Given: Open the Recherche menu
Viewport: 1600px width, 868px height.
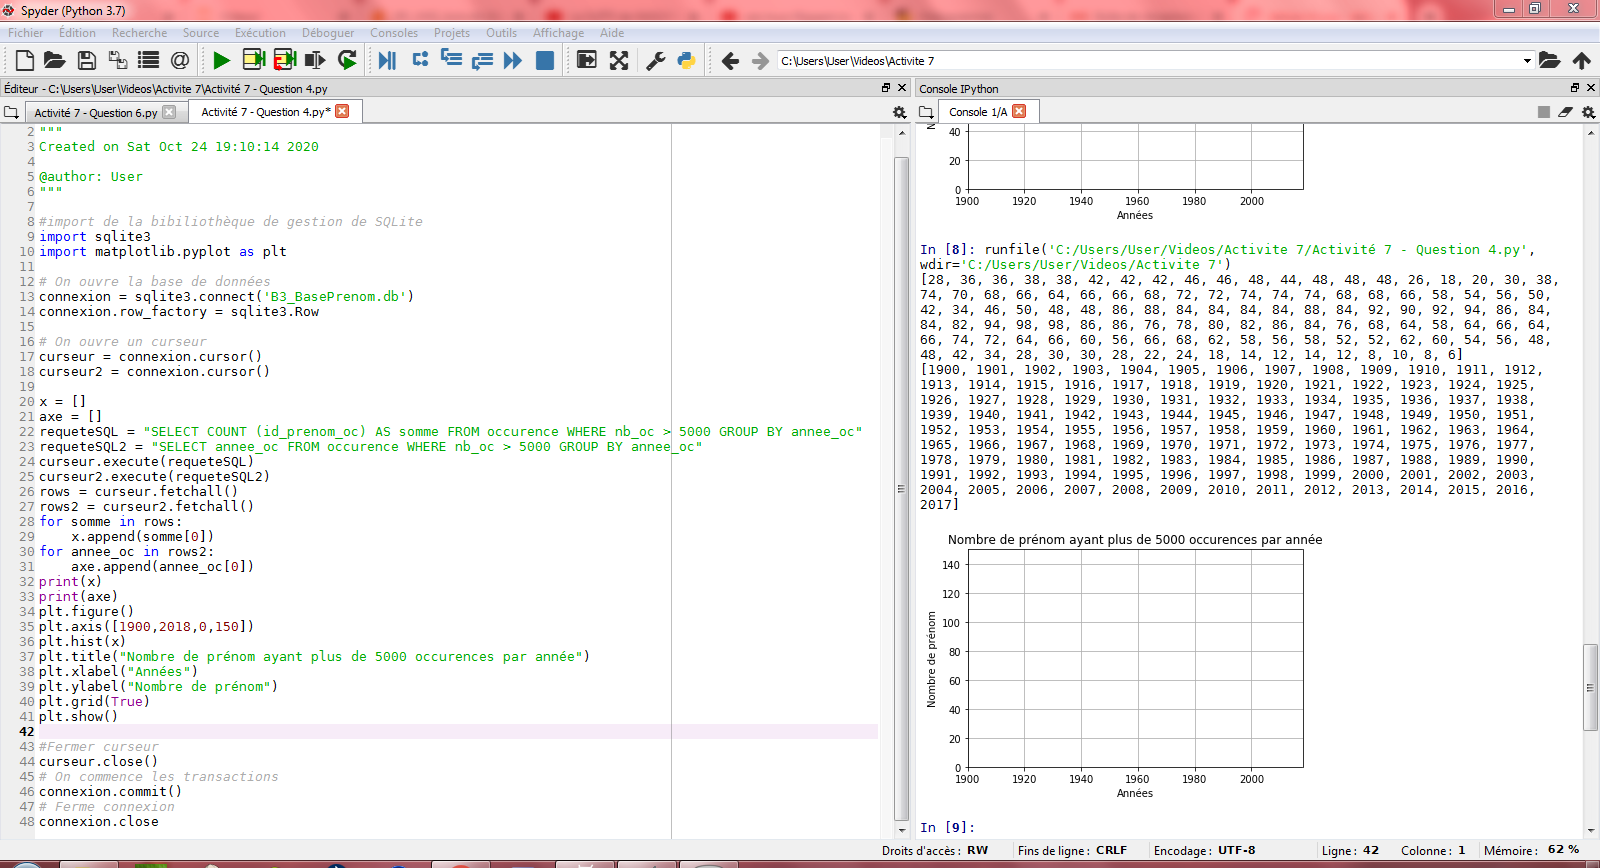Looking at the screenshot, I should 140,33.
